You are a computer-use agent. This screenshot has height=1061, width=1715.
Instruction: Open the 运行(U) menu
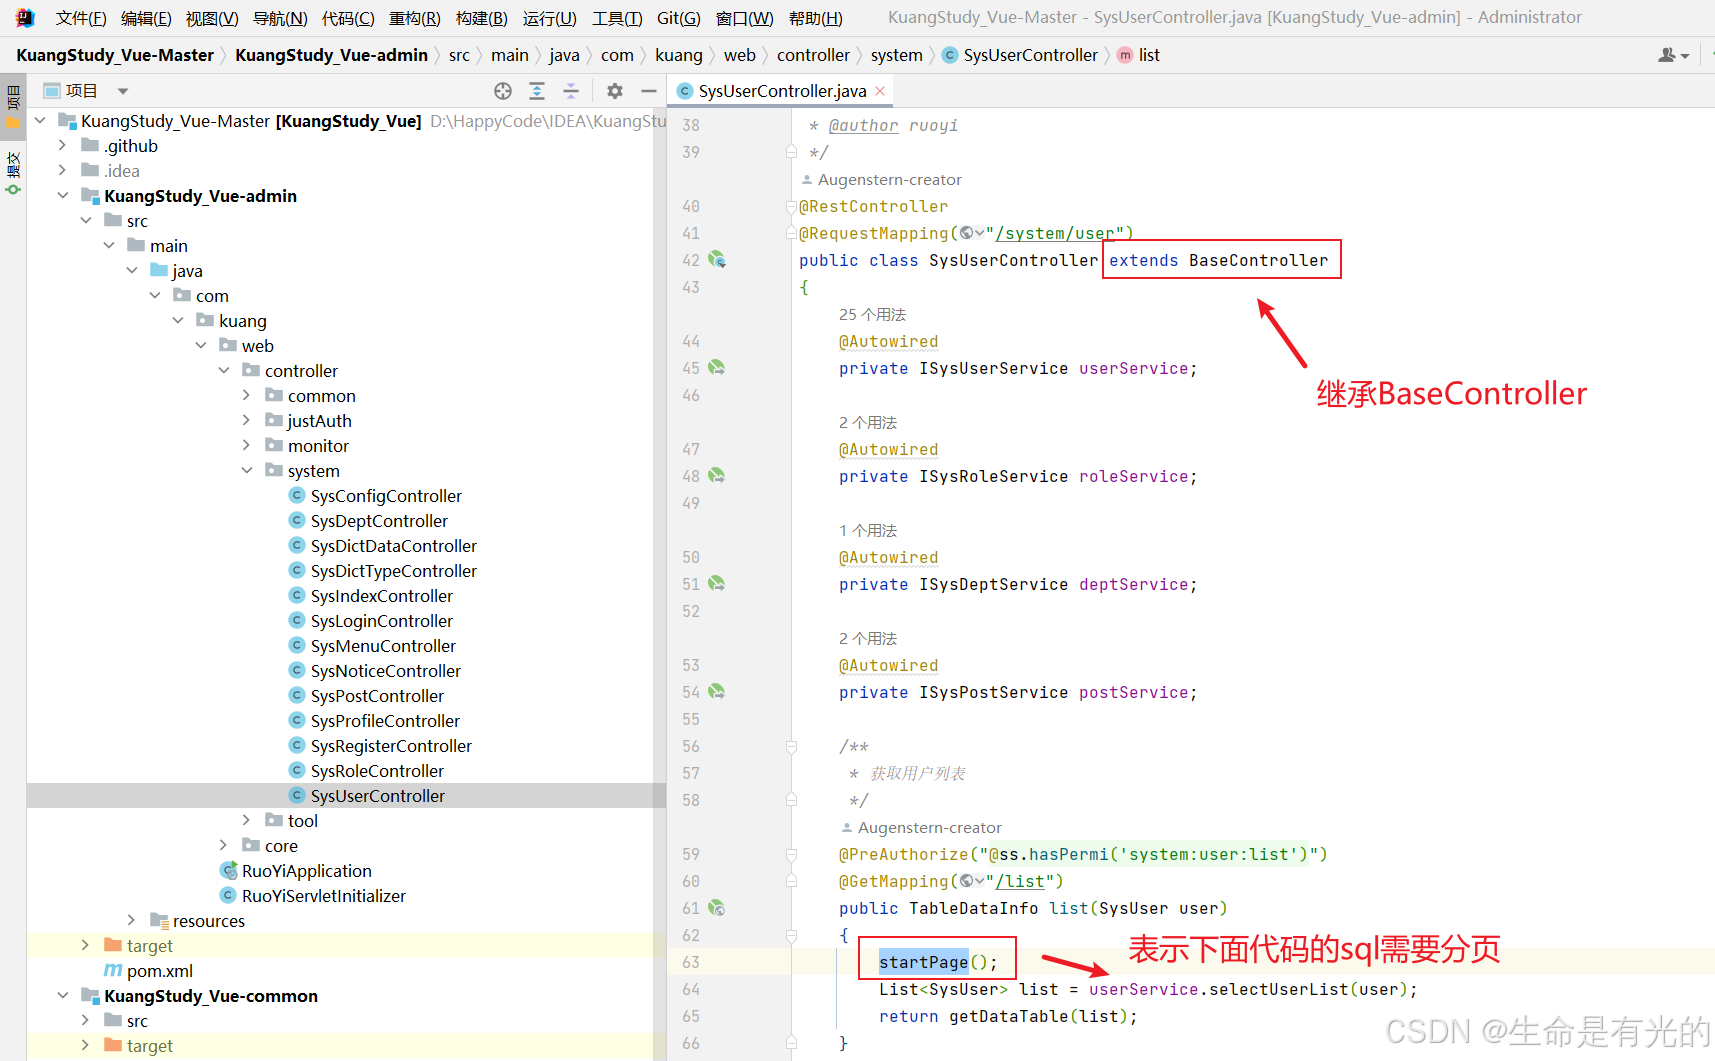[549, 18]
